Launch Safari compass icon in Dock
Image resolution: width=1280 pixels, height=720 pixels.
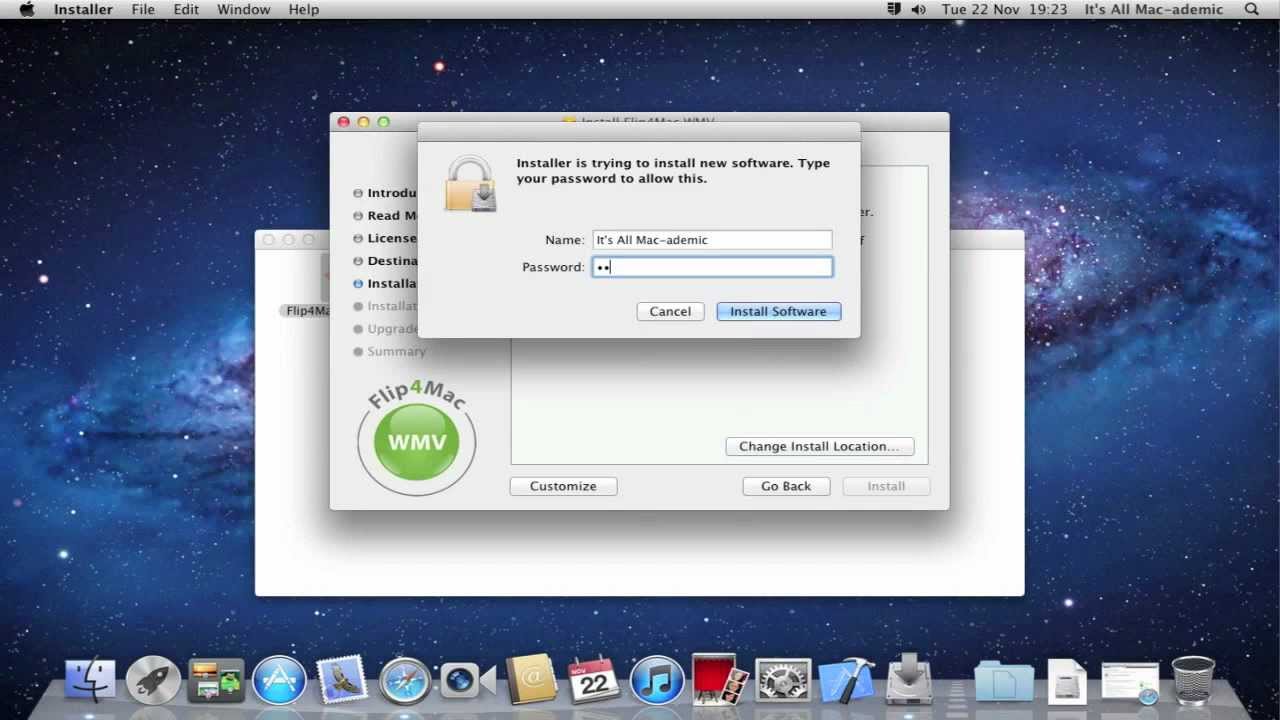pos(404,681)
